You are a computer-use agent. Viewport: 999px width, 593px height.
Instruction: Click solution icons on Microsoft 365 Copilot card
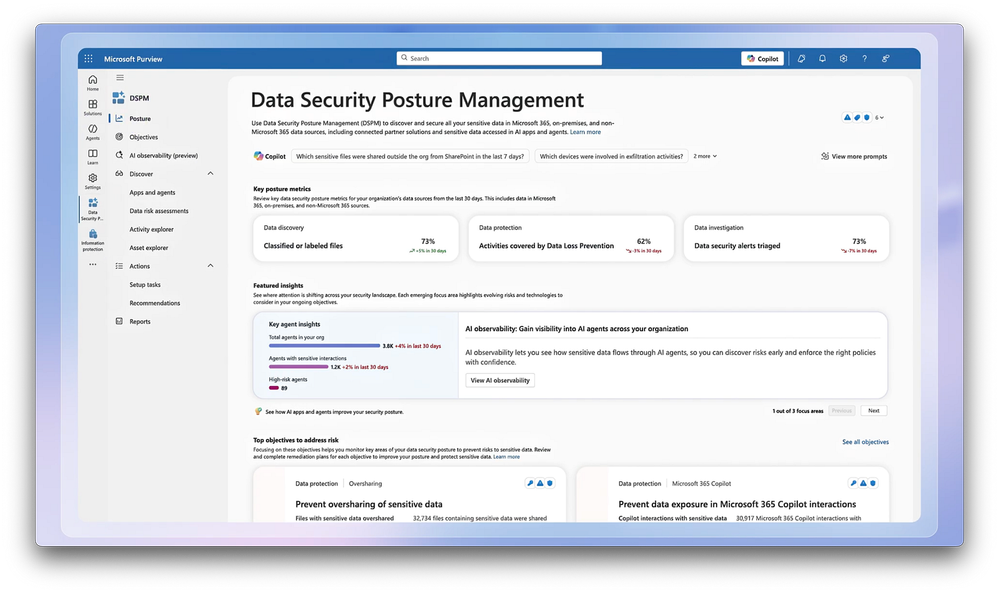pos(863,483)
